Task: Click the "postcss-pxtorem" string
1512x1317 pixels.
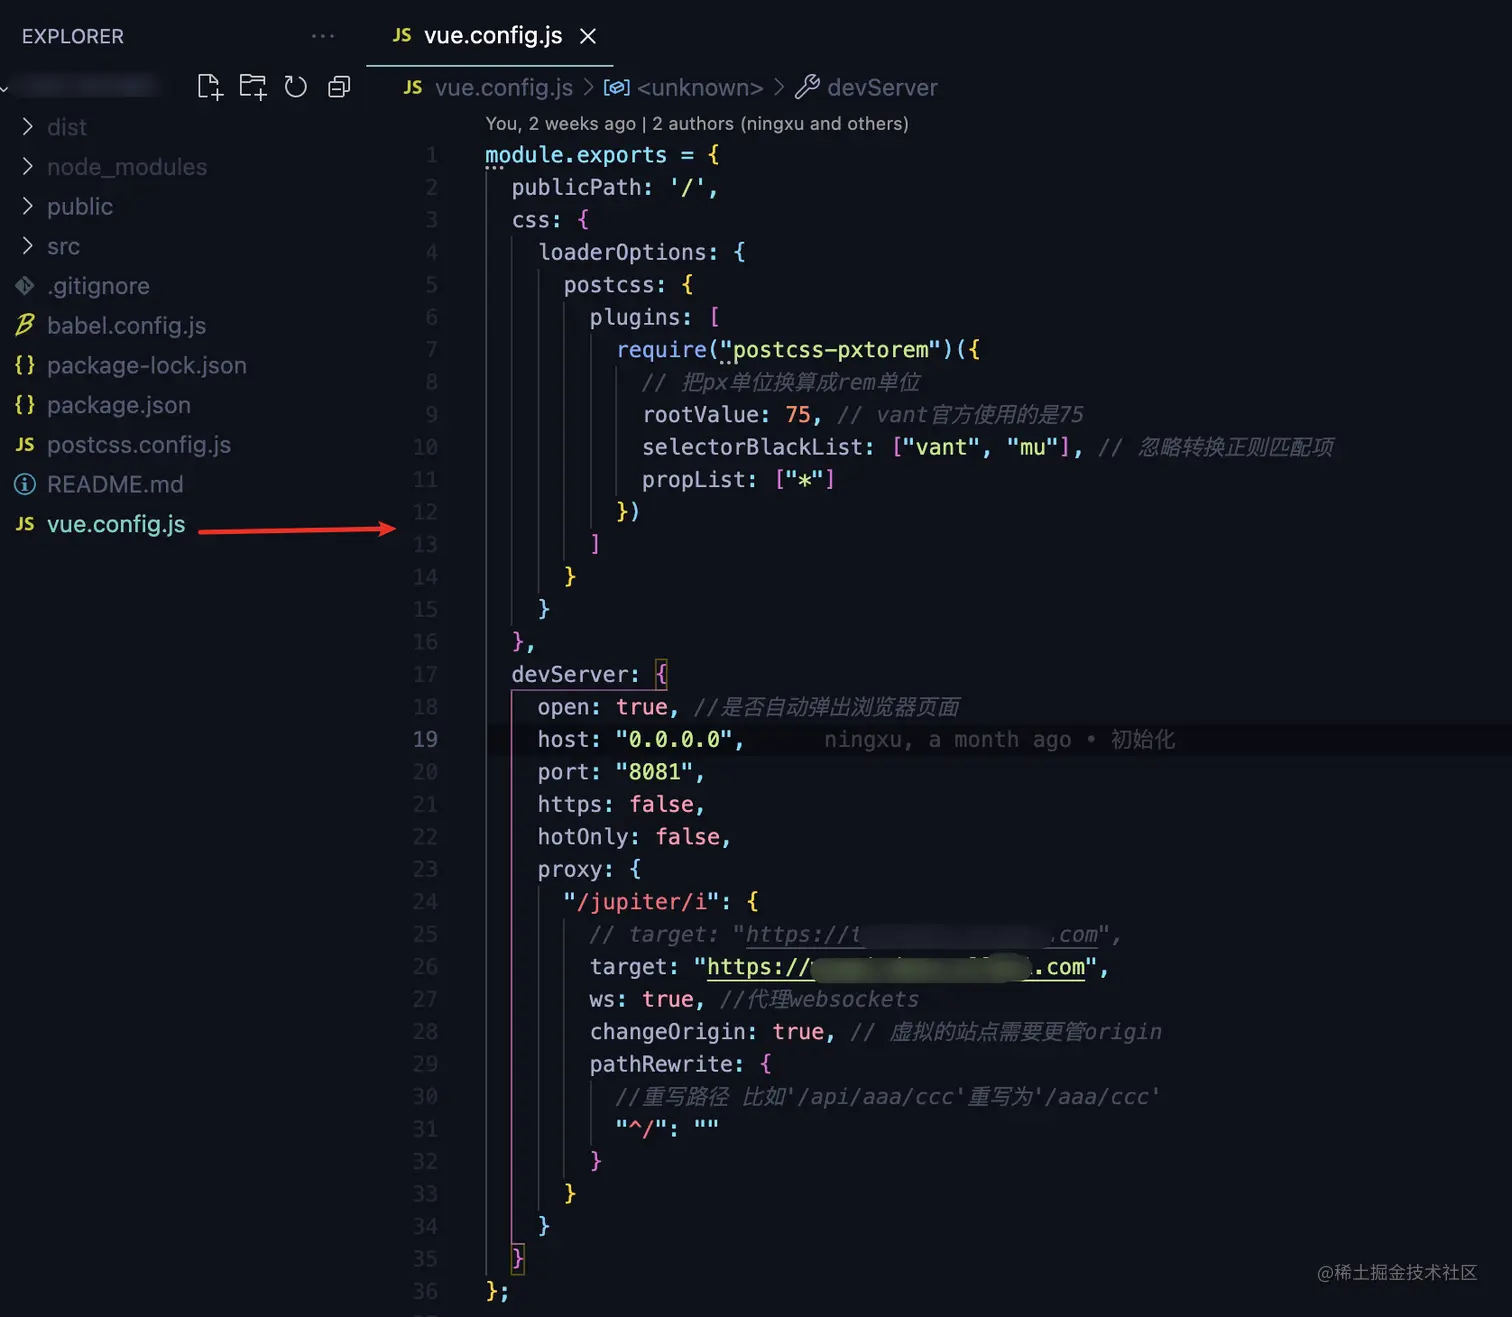Action: pyautogui.click(x=831, y=350)
